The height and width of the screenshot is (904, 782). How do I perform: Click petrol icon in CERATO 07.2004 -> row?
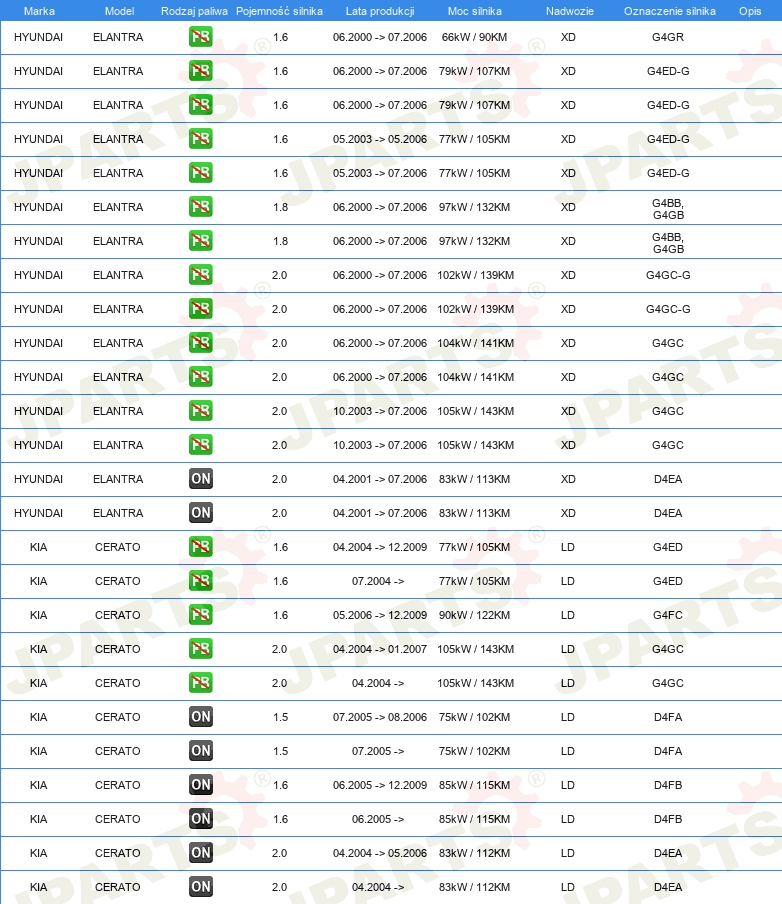(x=201, y=581)
